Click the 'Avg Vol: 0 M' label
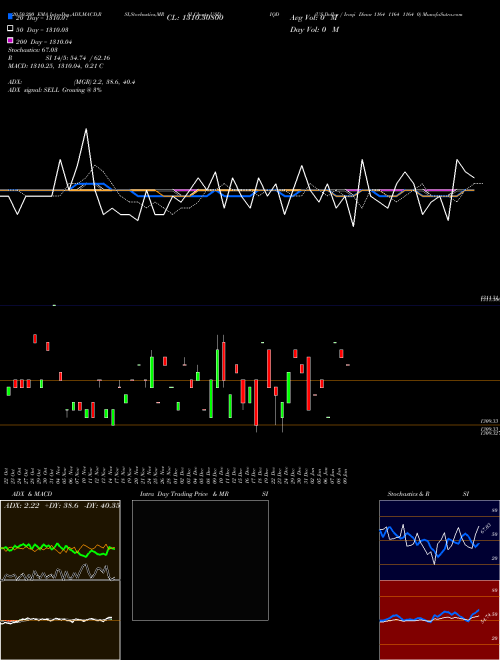Image resolution: width=500 pixels, height=660 pixels. click(314, 18)
